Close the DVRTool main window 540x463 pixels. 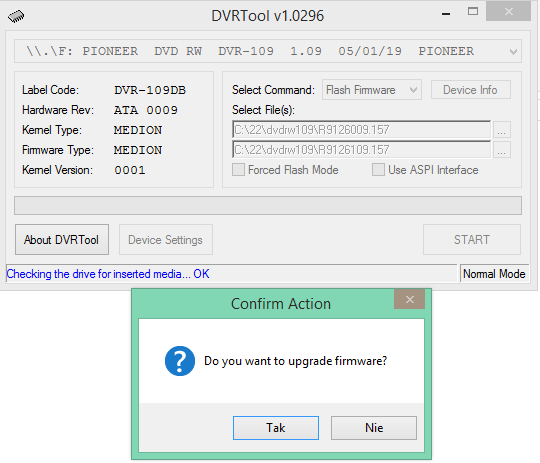508,12
